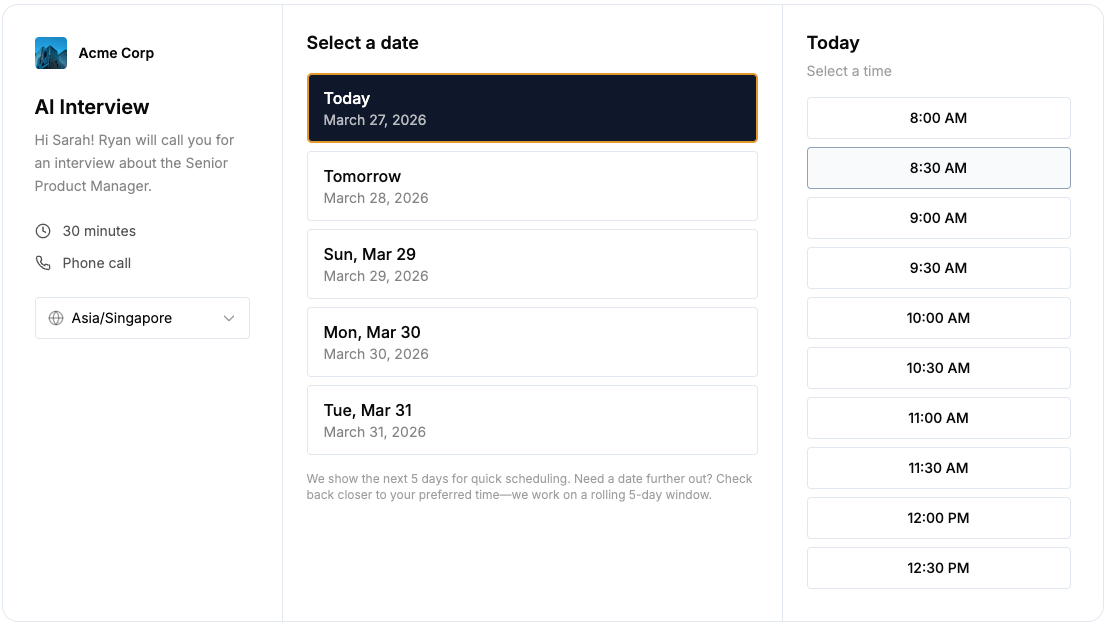Image resolution: width=1107 pixels, height=625 pixels.
Task: Click the 10:30 AM slot
Action: 938,368
